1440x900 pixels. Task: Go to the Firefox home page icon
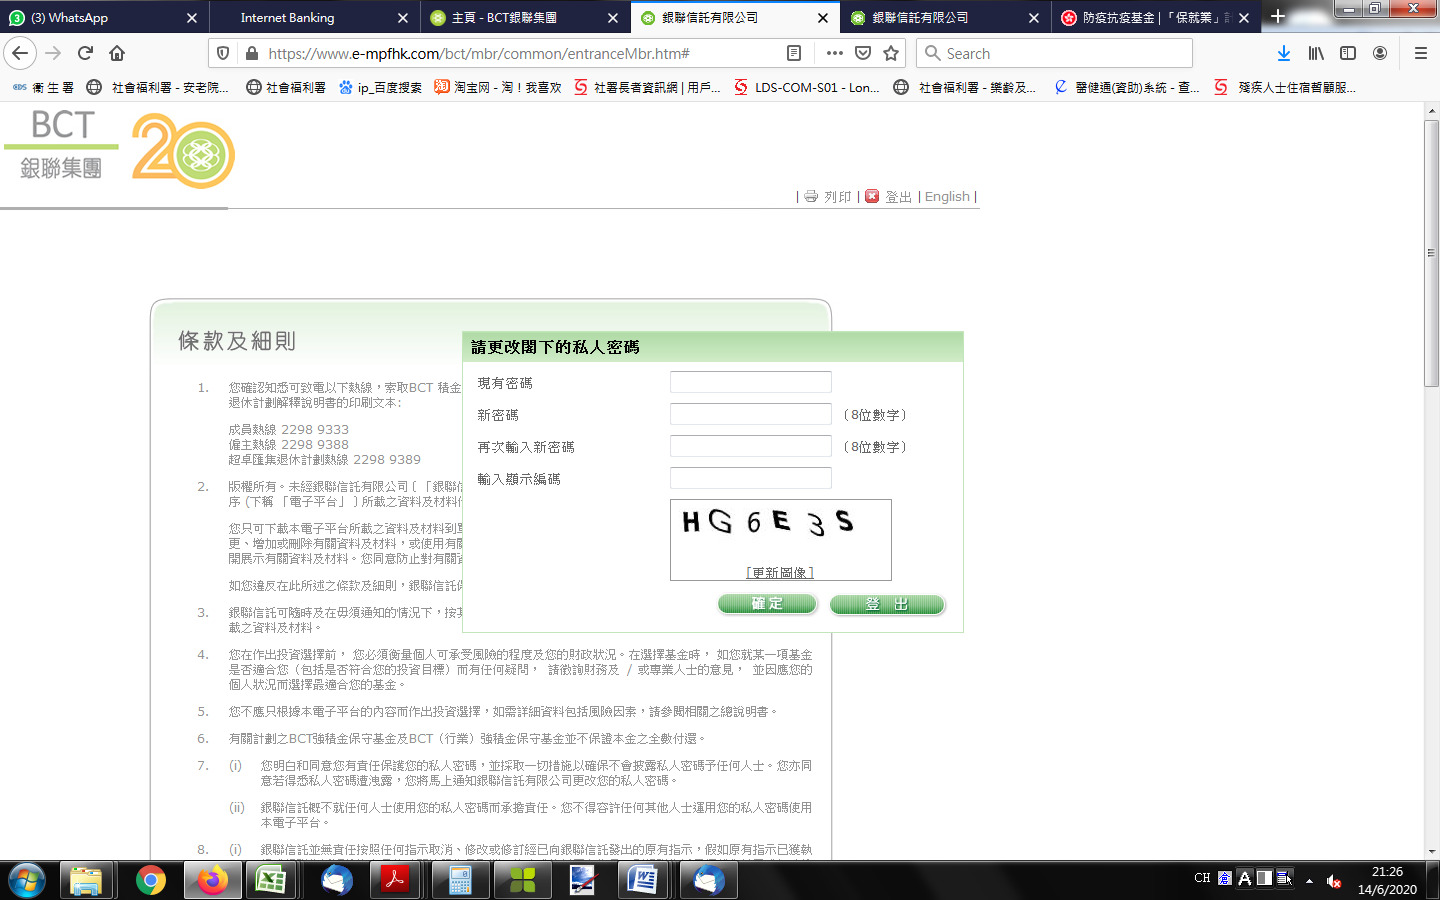pos(117,53)
